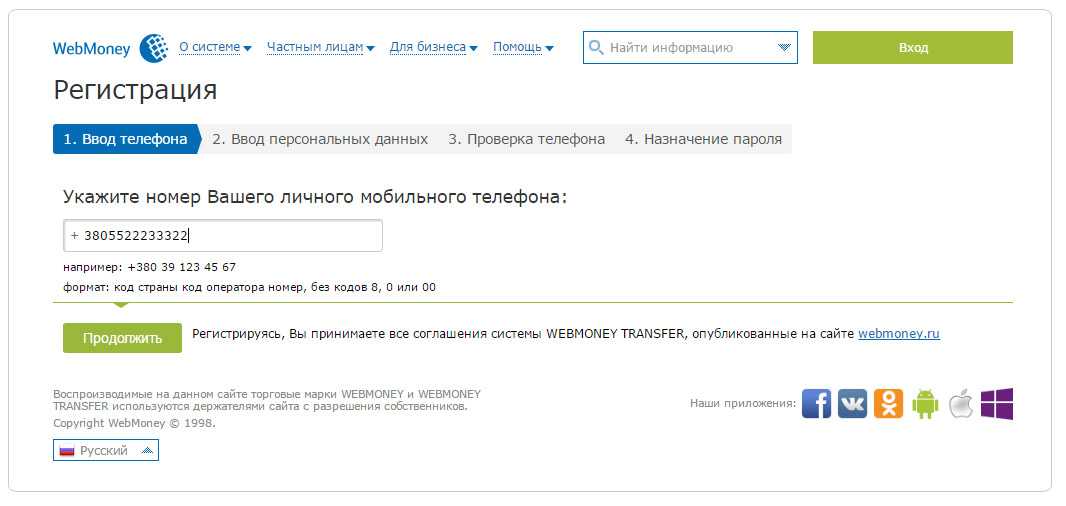
Task: Click the Наши приложения label
Action: (742, 403)
